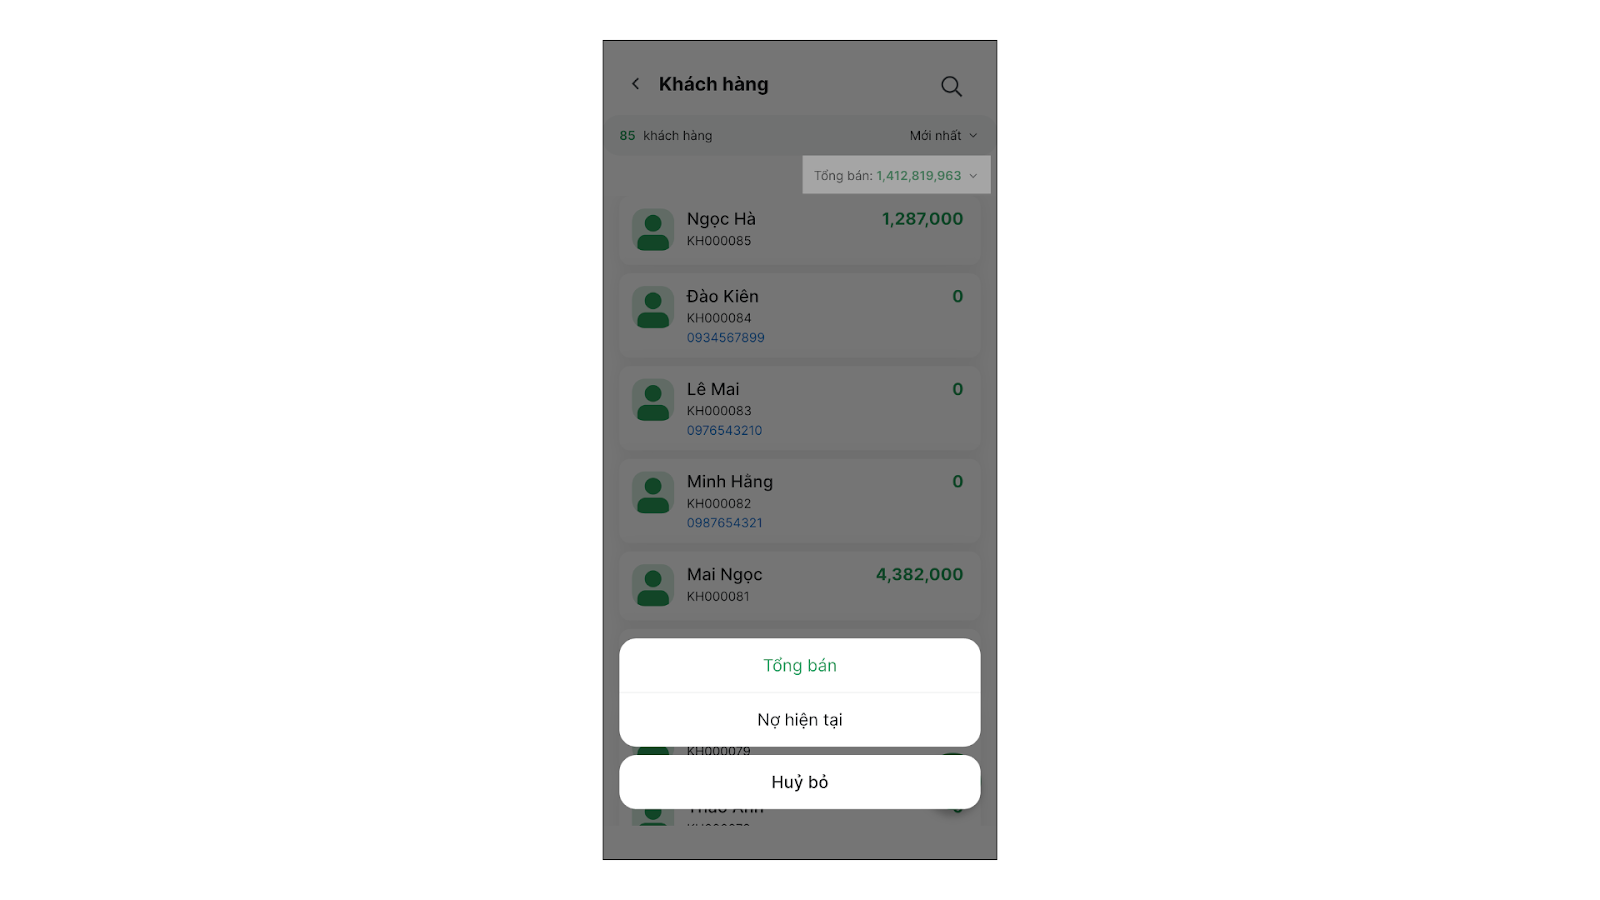Select Tổng bán in the action sheet
Image resolution: width=1600 pixels, height=900 pixels.
[800, 666]
